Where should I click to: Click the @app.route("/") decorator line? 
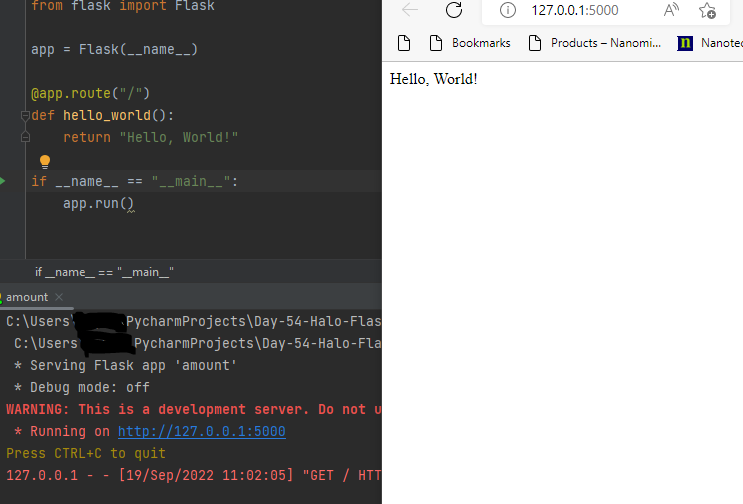(x=91, y=93)
